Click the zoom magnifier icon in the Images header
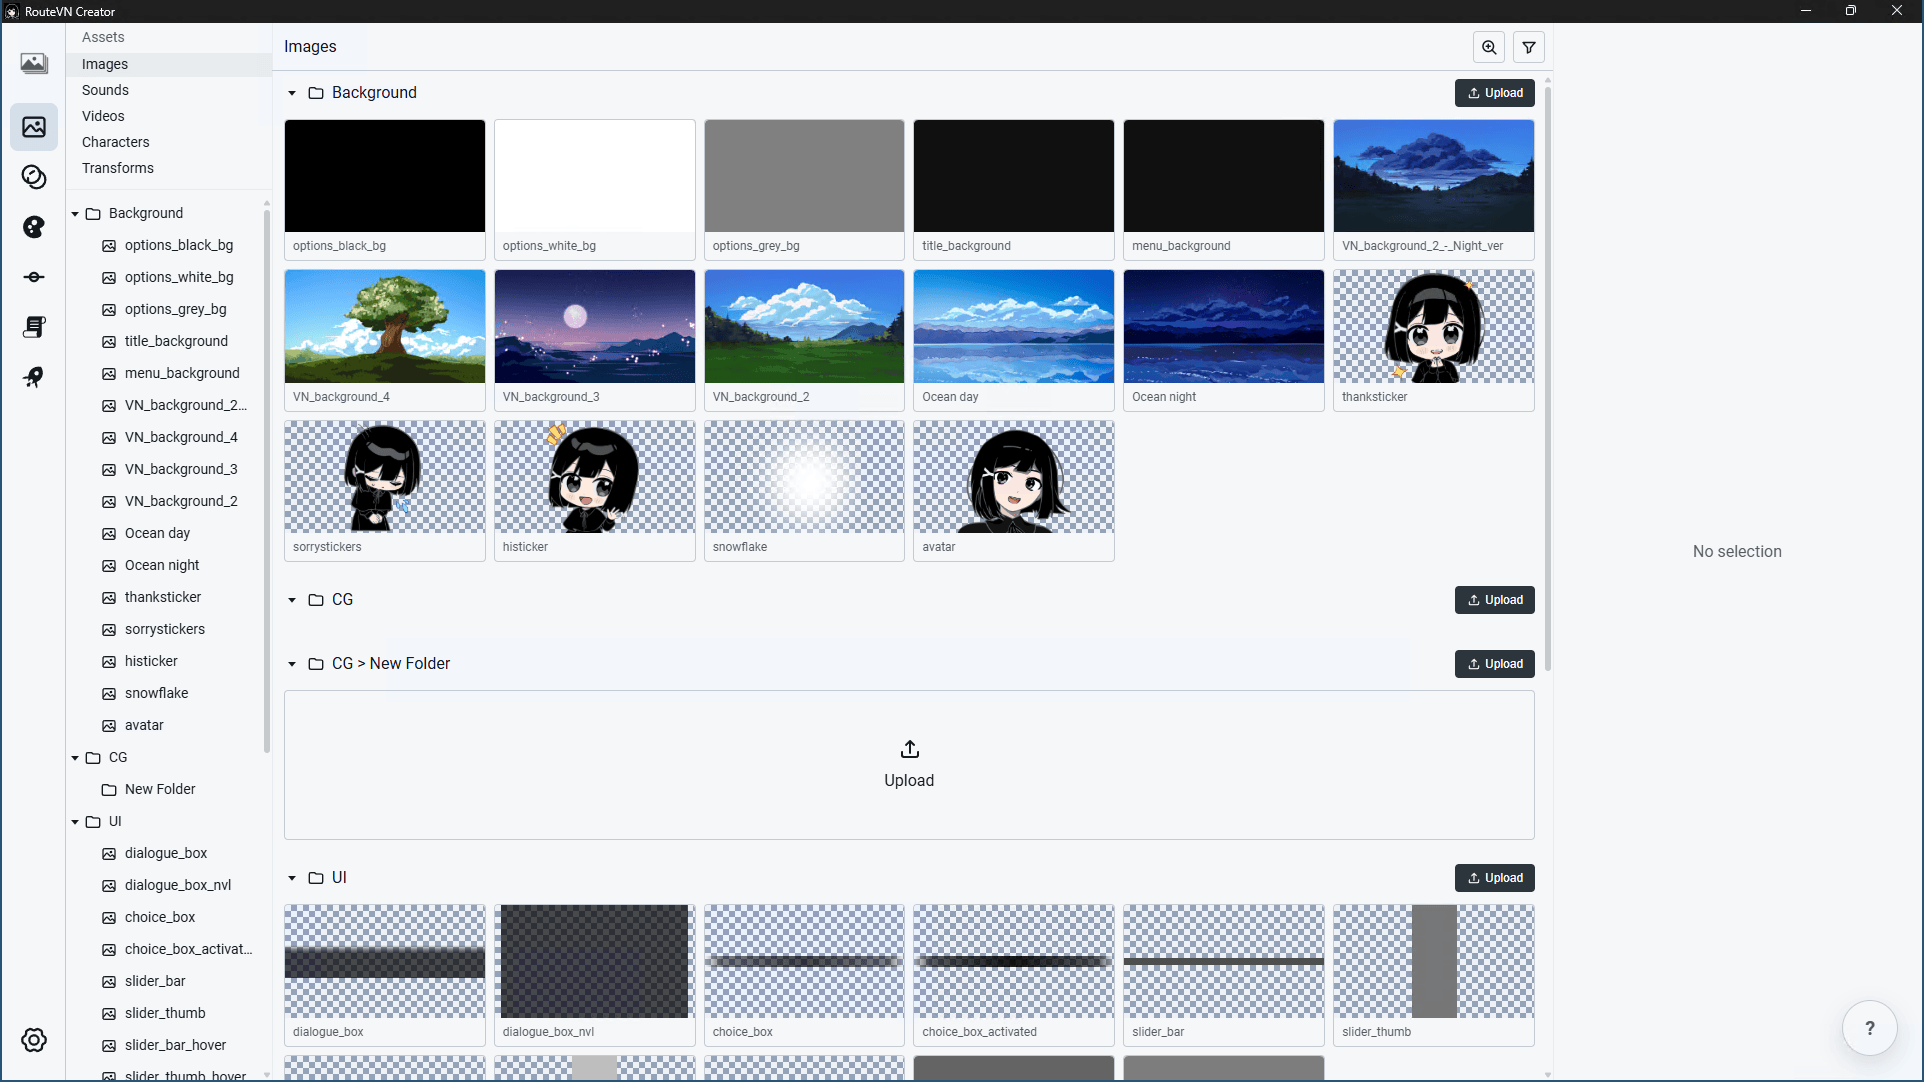 (x=1489, y=47)
